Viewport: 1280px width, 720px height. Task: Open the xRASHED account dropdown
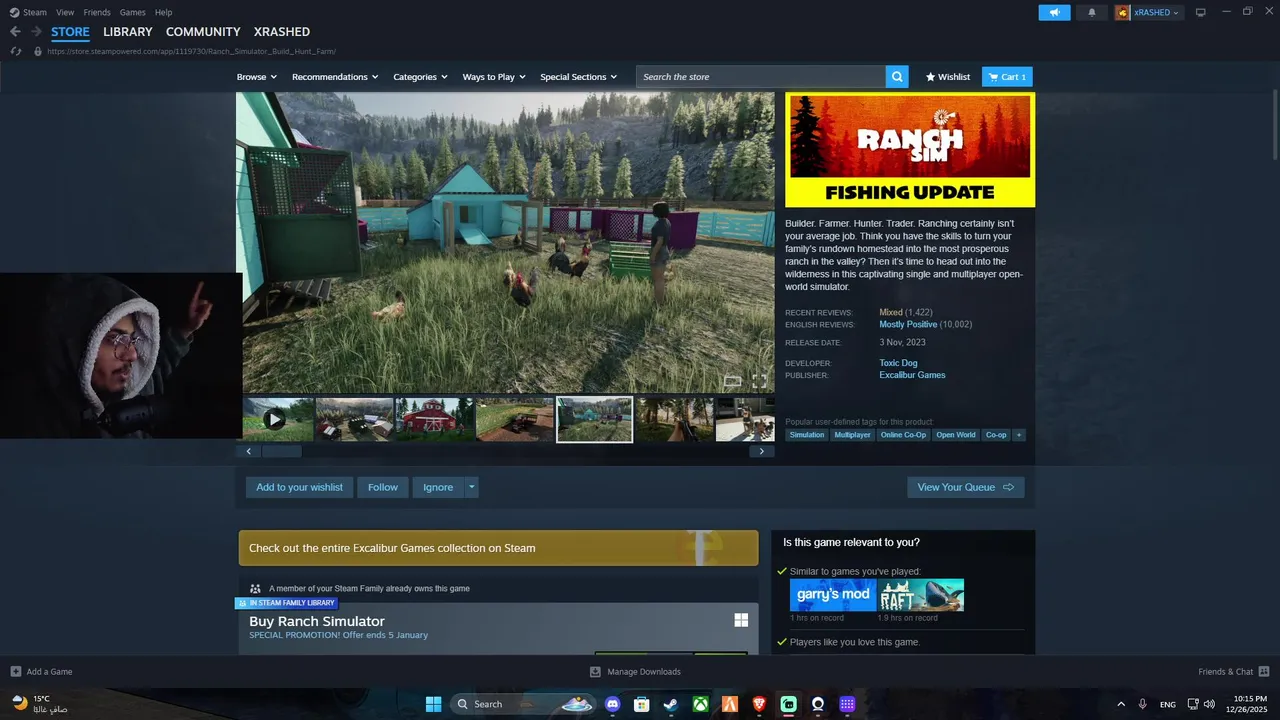point(1158,12)
